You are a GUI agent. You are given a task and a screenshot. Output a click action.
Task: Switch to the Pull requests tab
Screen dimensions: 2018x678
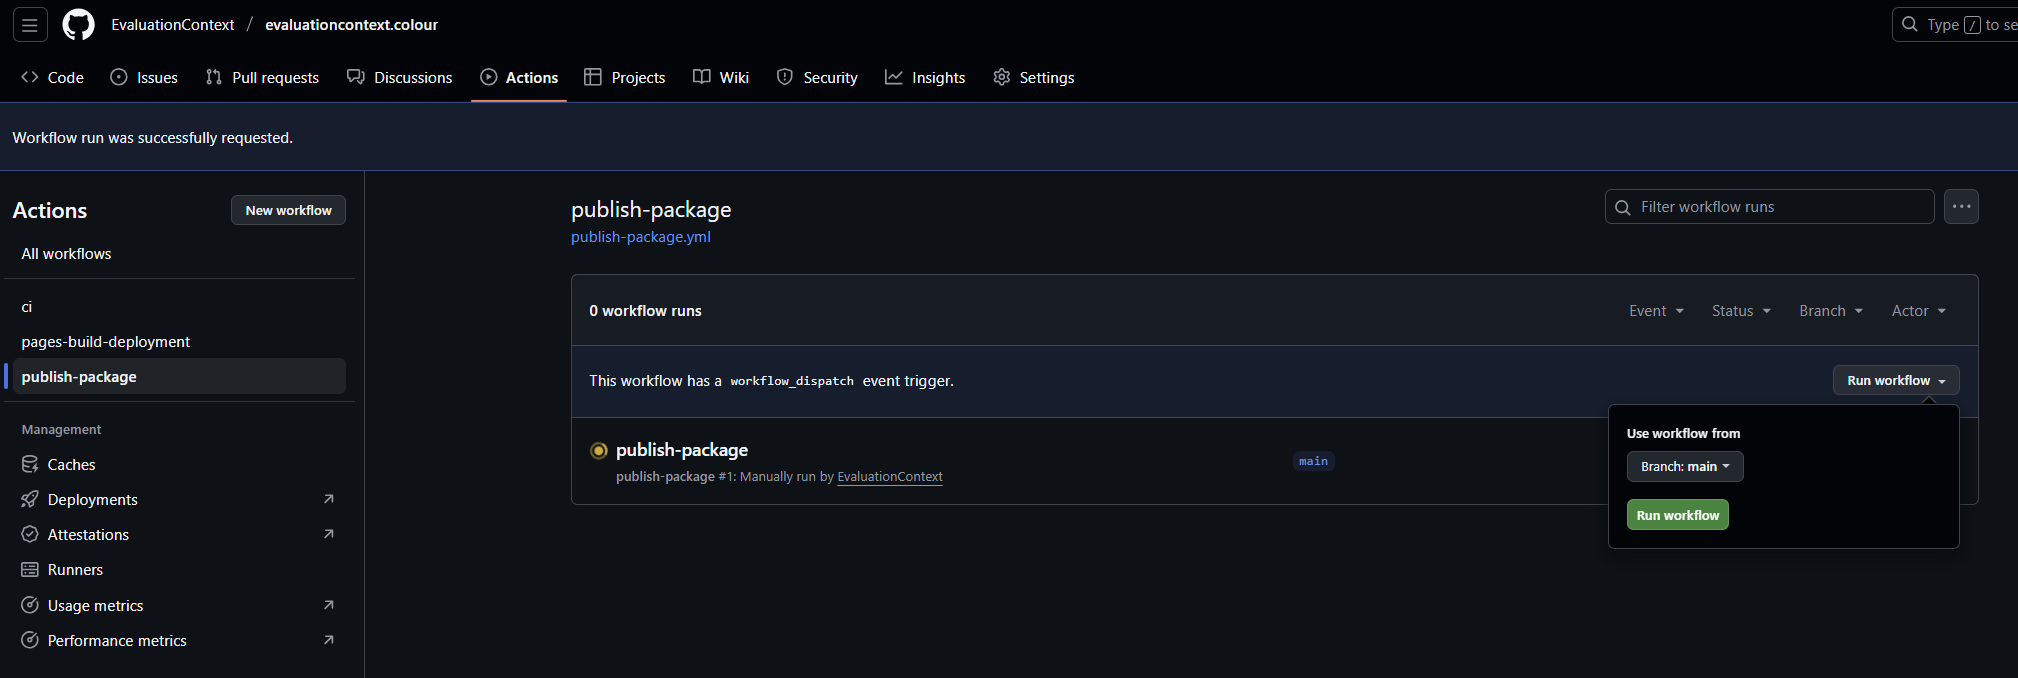click(x=262, y=78)
